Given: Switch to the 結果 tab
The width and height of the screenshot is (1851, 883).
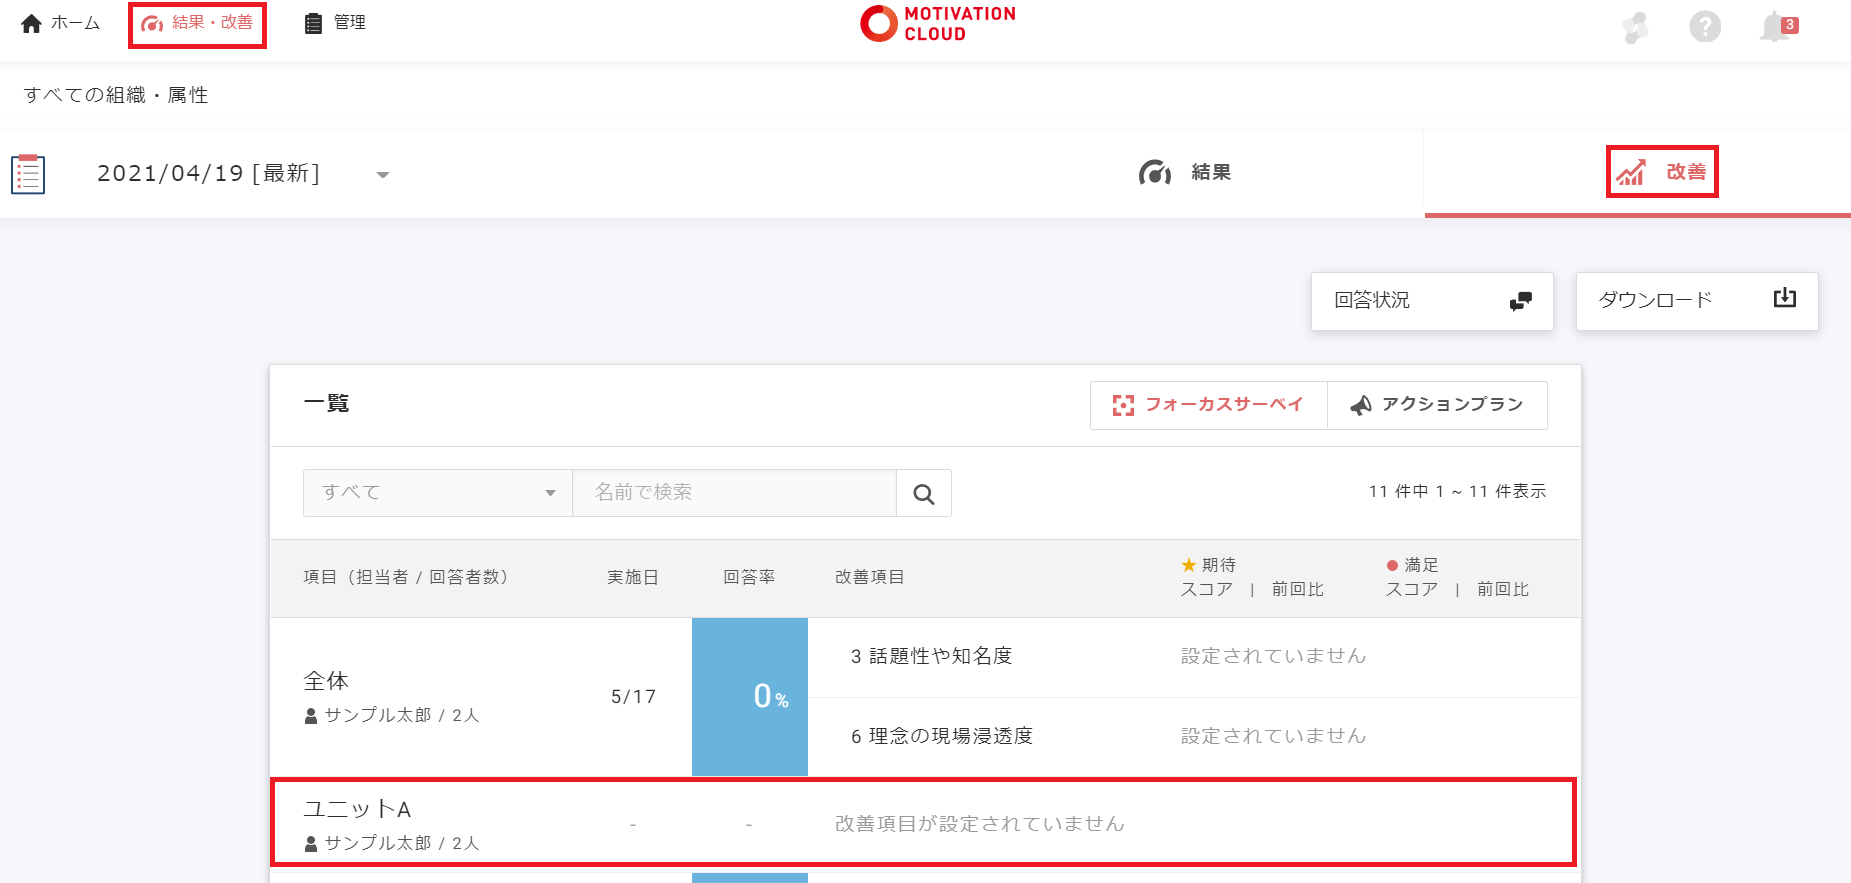Looking at the screenshot, I should (1185, 173).
